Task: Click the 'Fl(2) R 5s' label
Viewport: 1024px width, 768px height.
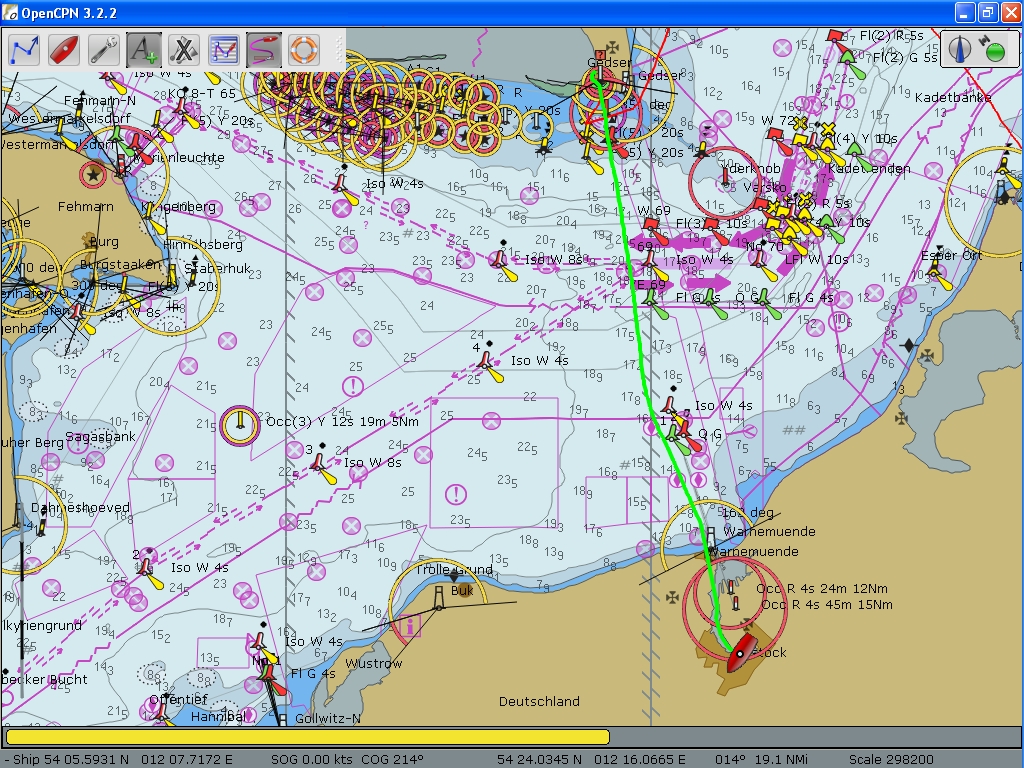Action: [x=891, y=36]
